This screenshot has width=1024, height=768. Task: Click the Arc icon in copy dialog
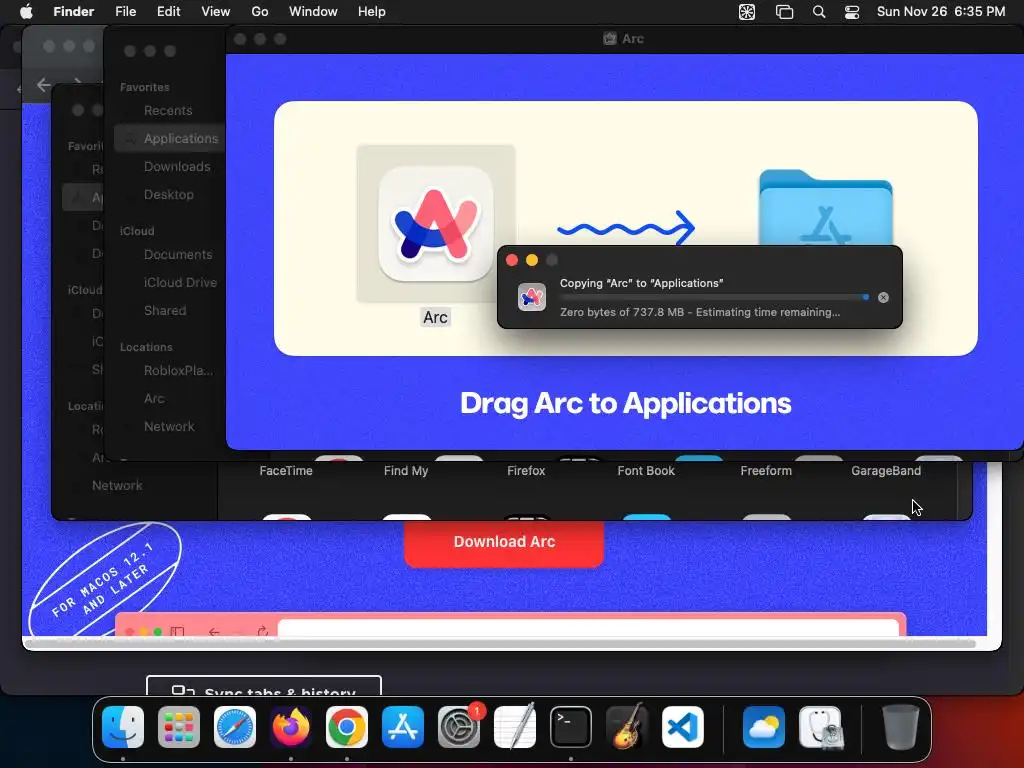pos(532,297)
